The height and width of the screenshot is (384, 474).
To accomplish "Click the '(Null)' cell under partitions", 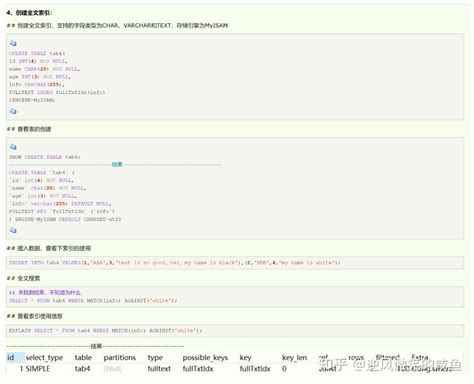I will tap(113, 369).
